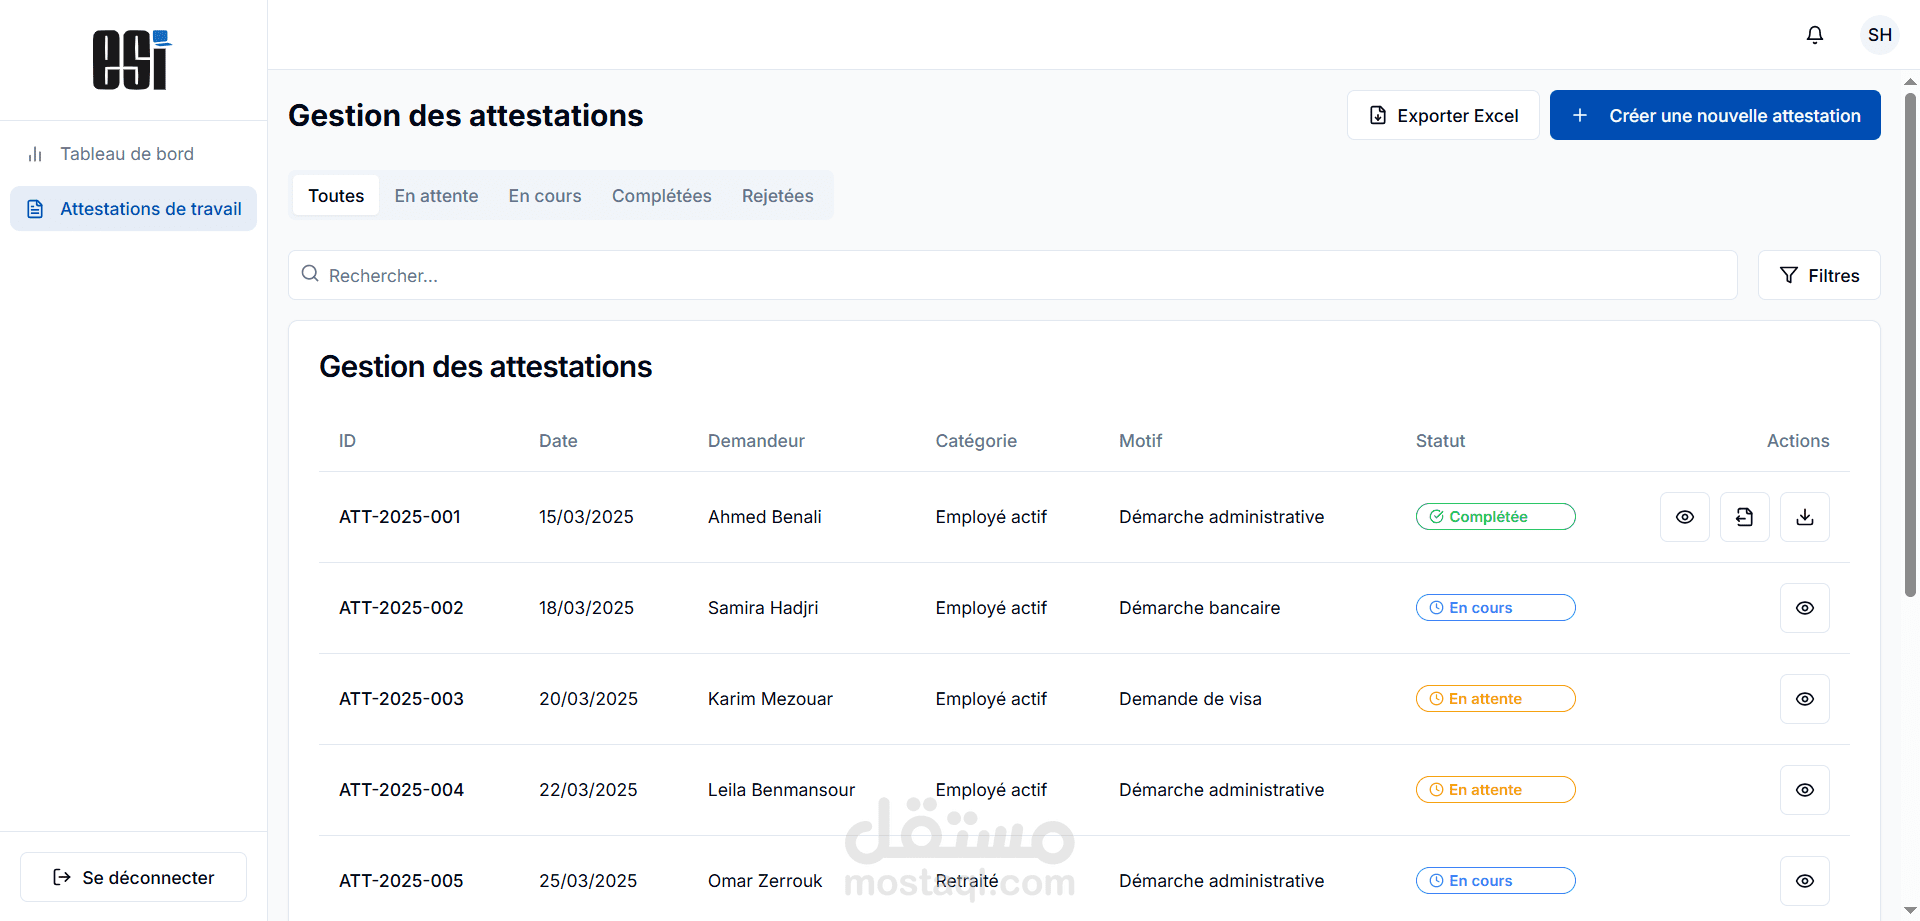
Task: Open Attestations de travail in sidebar
Action: pos(133,209)
